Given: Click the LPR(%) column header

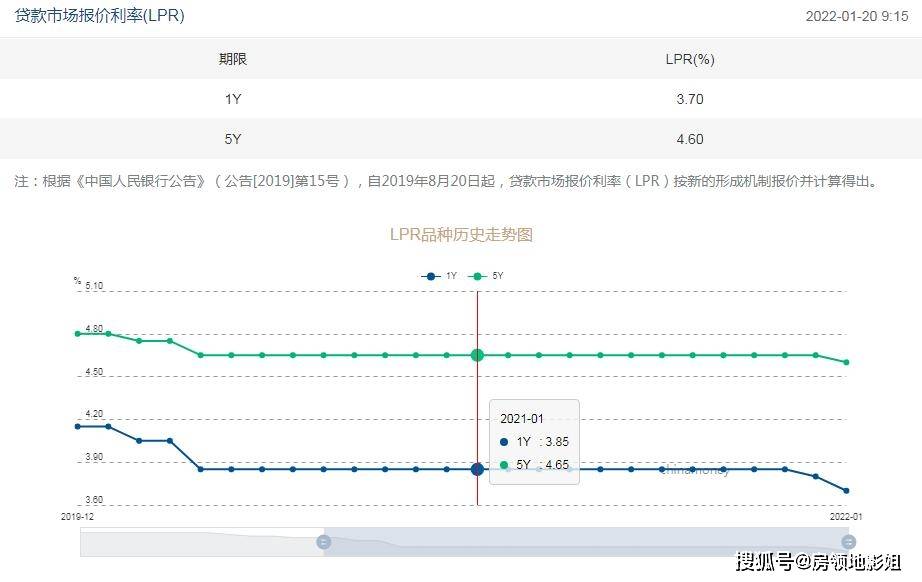Looking at the screenshot, I should pyautogui.click(x=690, y=59).
